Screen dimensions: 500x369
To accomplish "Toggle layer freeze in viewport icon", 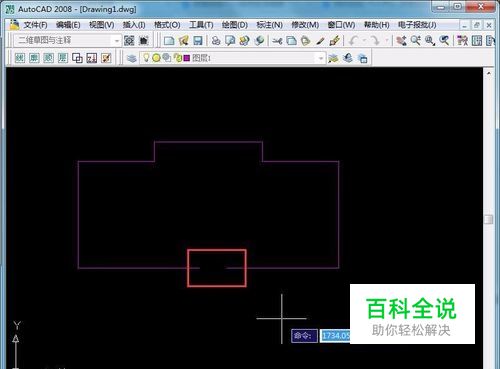I will 166,58.
